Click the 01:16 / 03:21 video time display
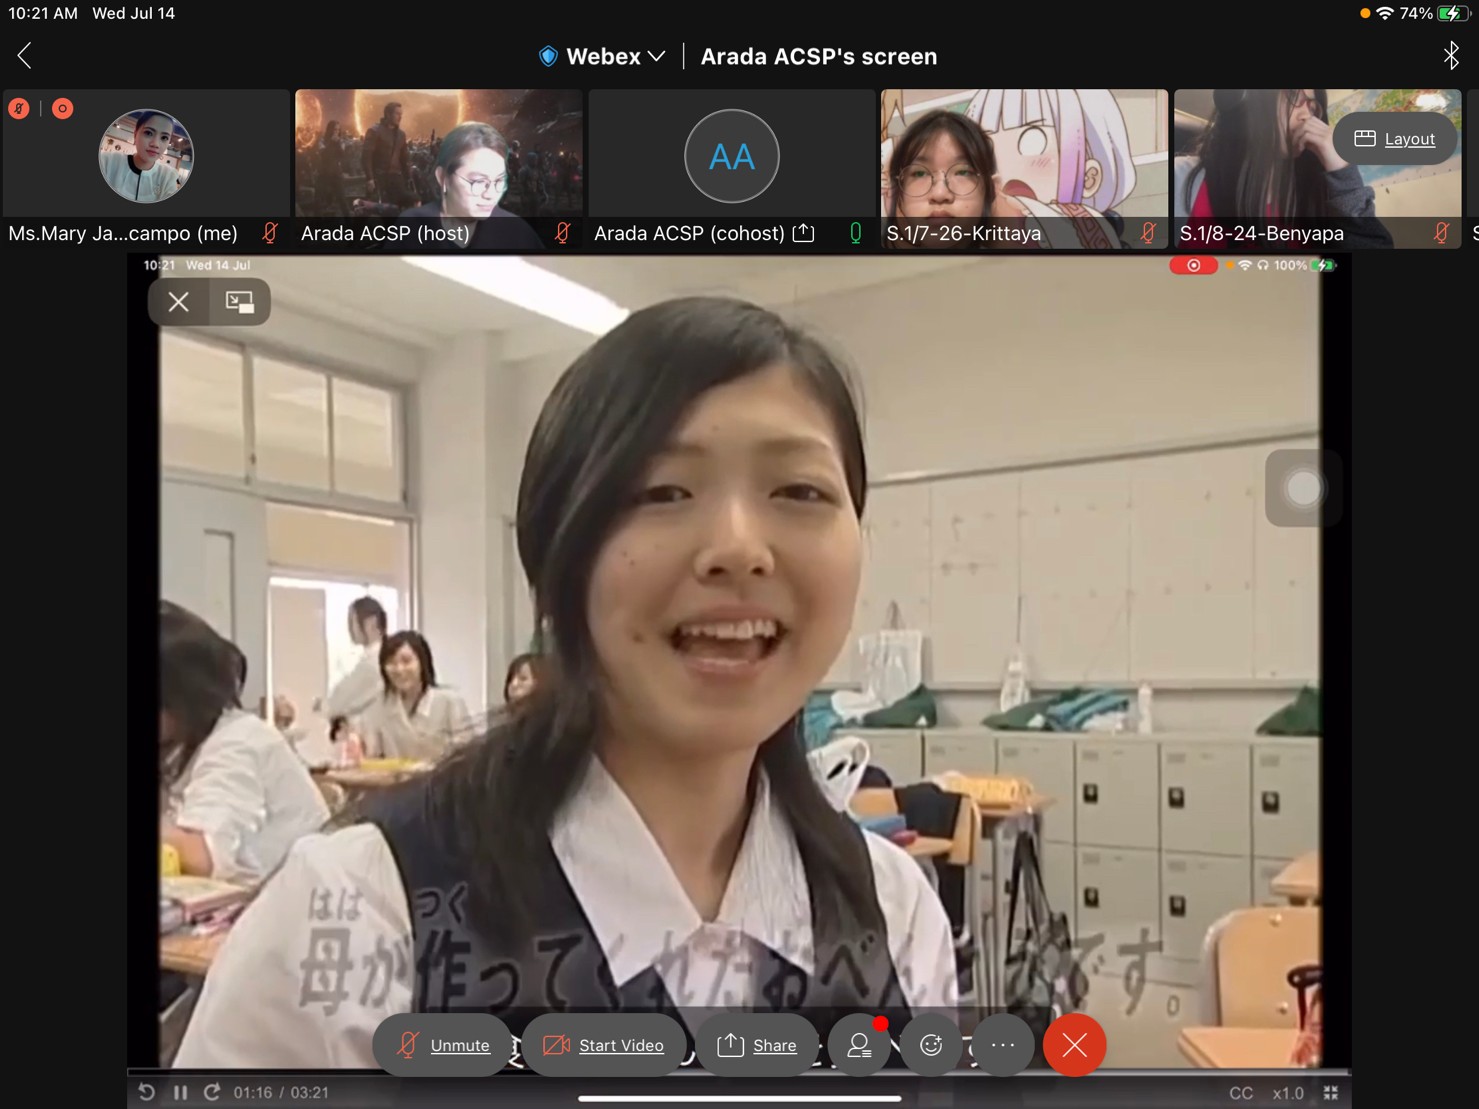Image resolution: width=1479 pixels, height=1109 pixels. tap(281, 1092)
